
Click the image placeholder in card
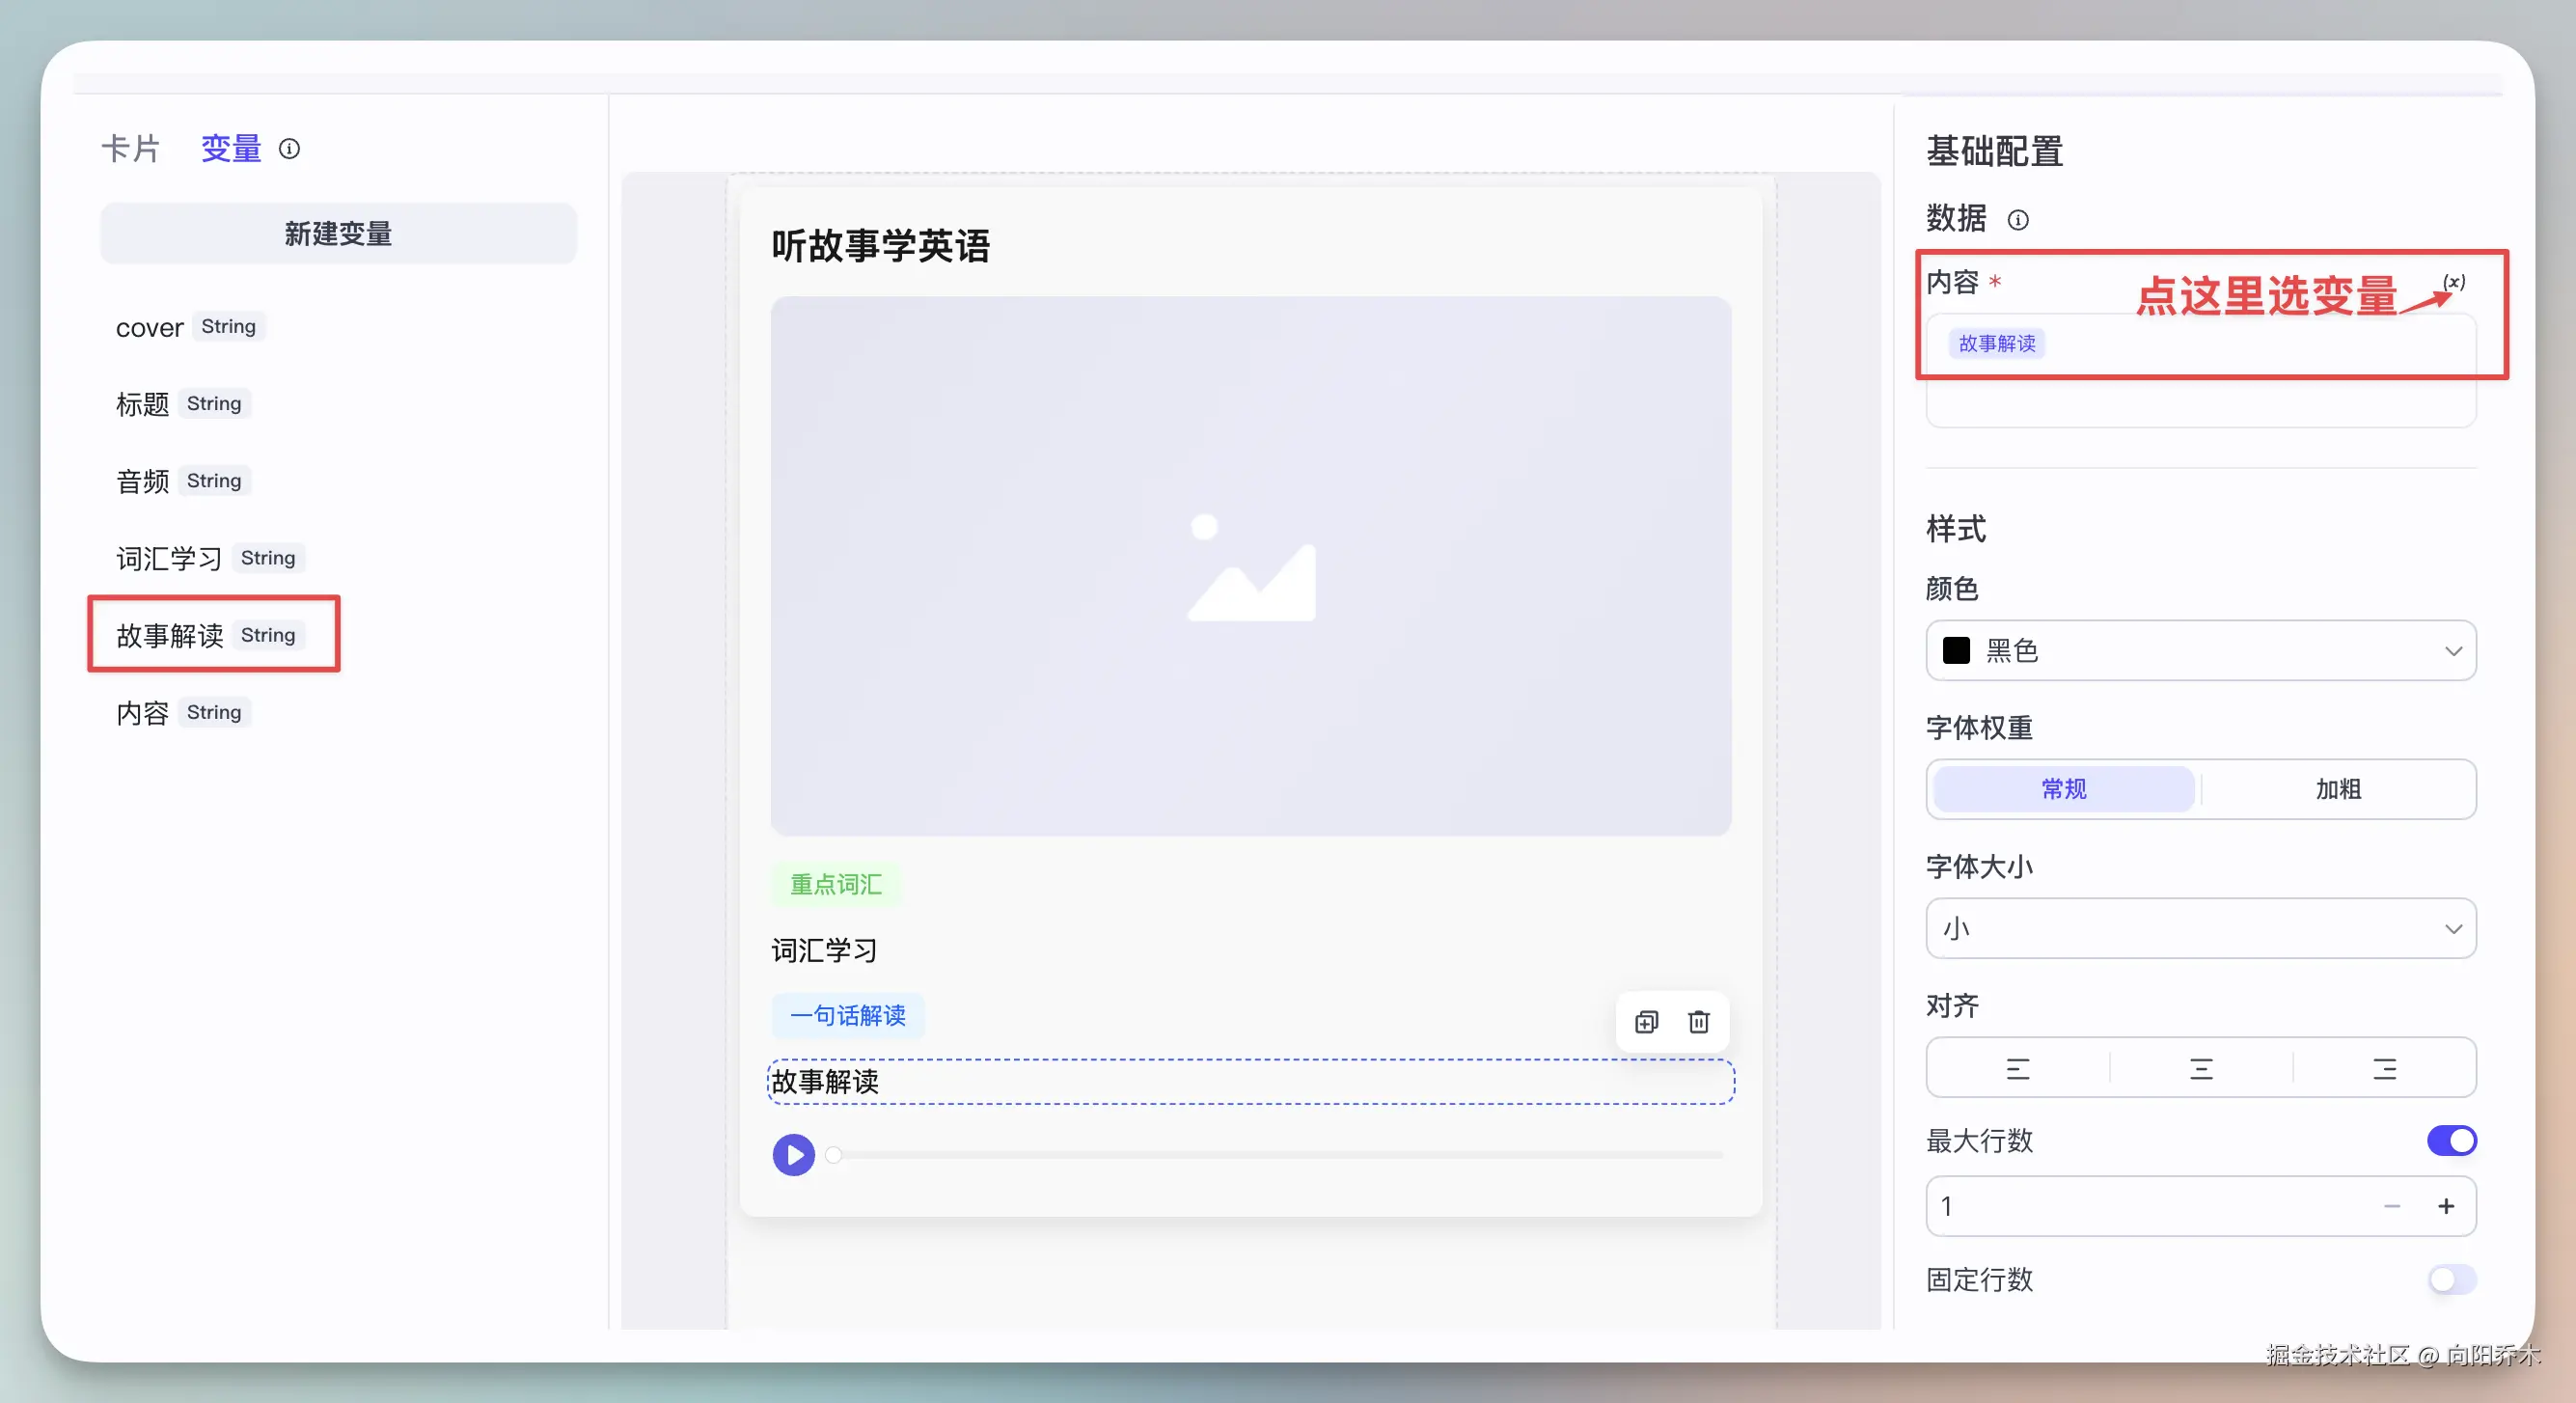click(x=1250, y=565)
